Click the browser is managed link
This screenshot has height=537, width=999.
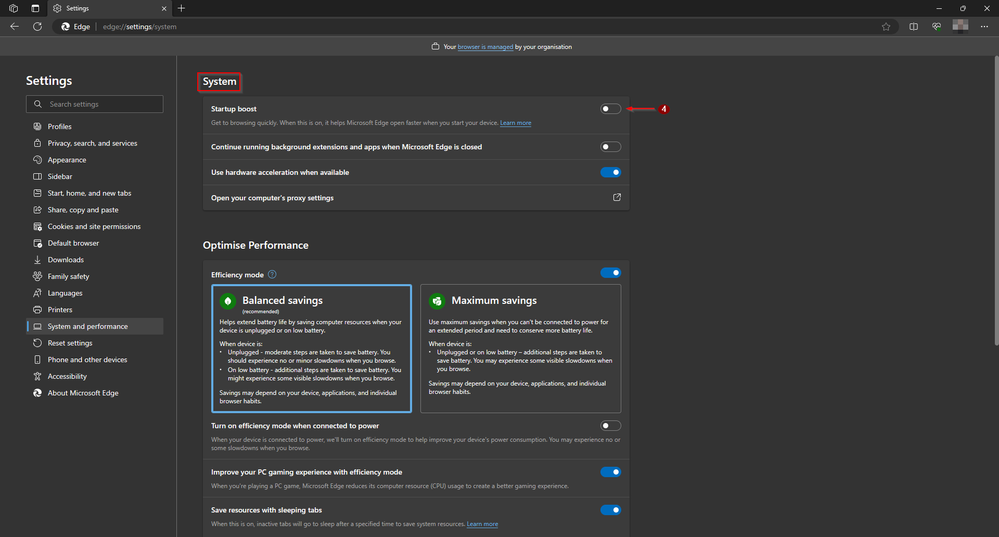(485, 47)
